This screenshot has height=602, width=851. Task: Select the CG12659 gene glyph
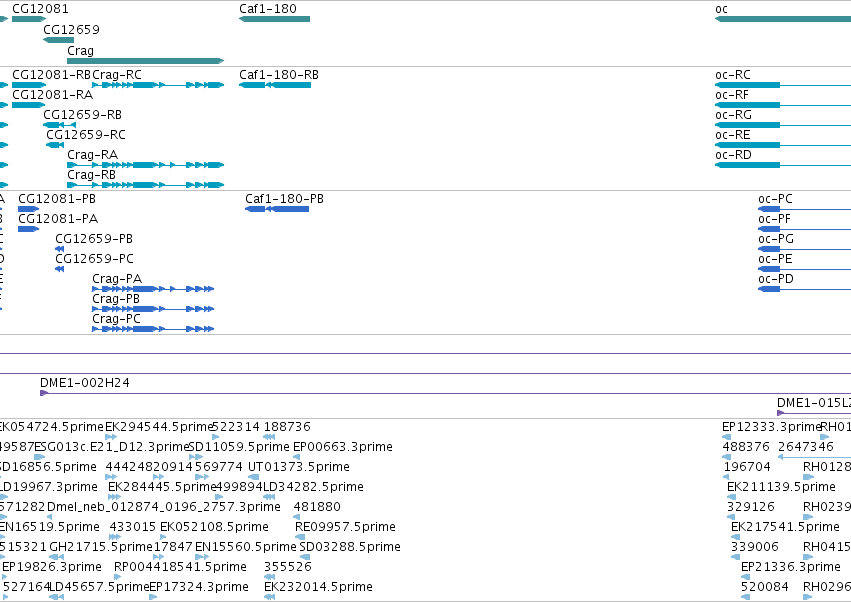59,40
